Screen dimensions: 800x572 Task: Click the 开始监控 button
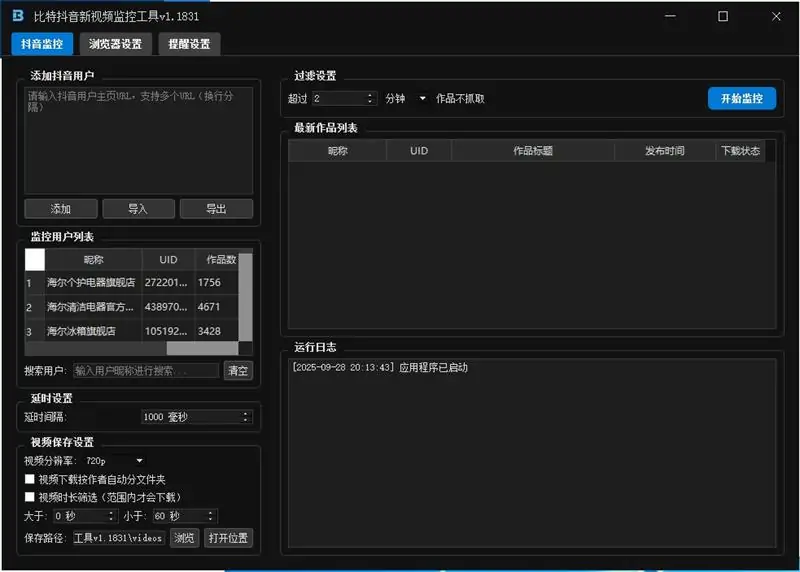[741, 98]
